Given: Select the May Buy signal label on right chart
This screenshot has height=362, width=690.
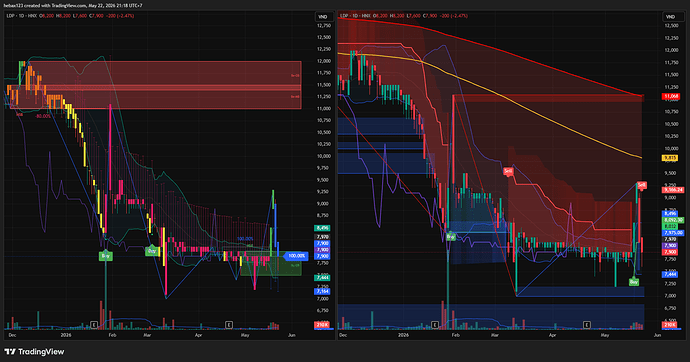Looking at the screenshot, I should click(634, 282).
